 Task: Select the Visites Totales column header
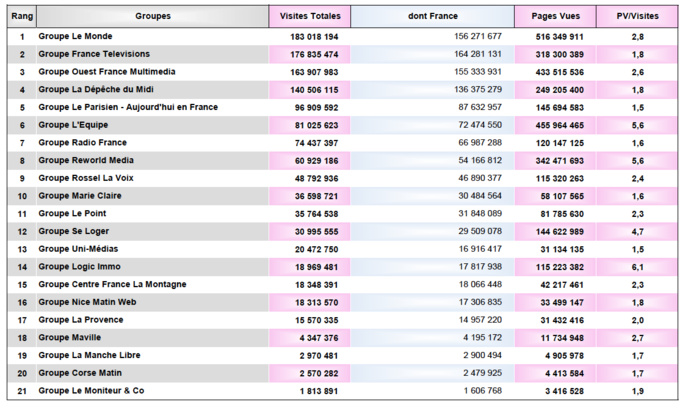(309, 17)
